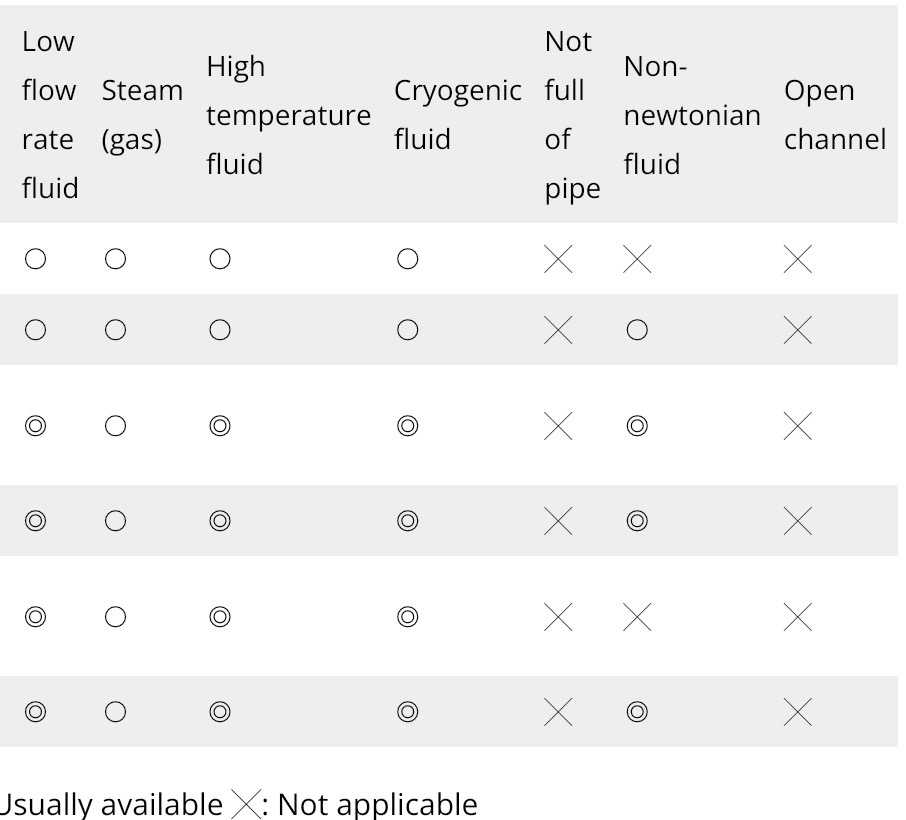Click first row X under Non-newtonian fluid

pos(637,259)
